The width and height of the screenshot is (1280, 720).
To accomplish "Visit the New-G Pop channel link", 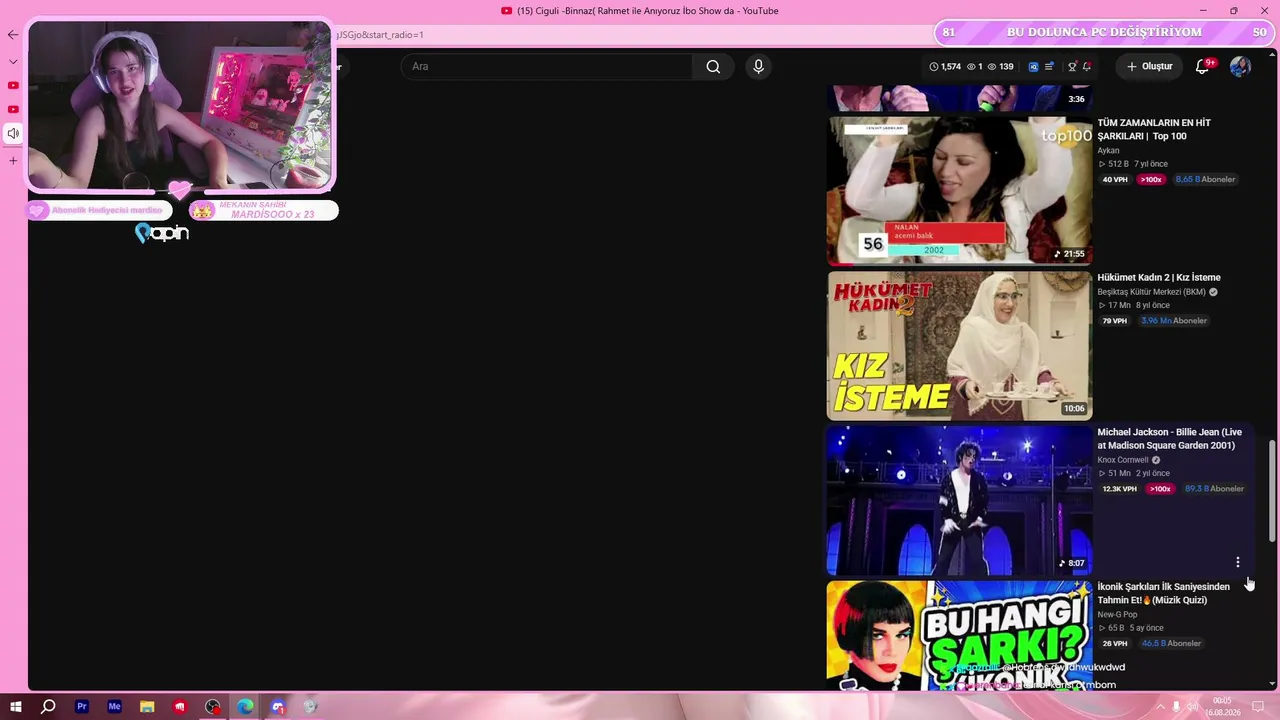I will (1117, 615).
